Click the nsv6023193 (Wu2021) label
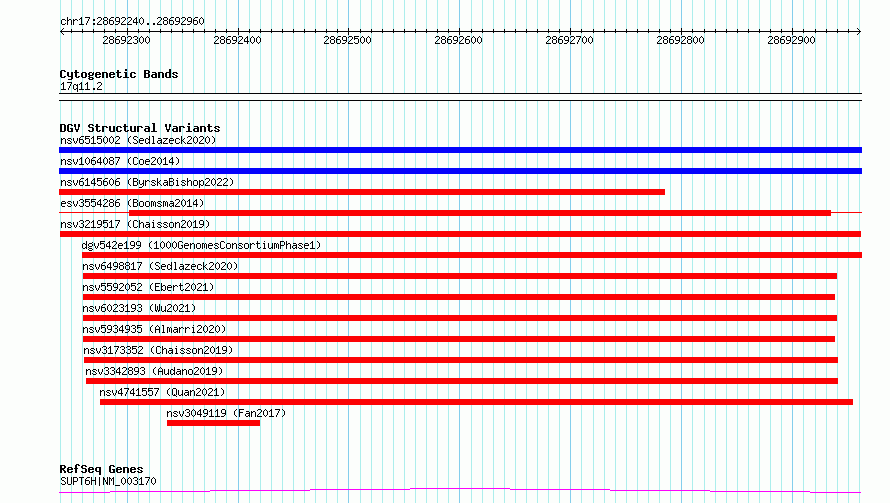 coord(139,308)
